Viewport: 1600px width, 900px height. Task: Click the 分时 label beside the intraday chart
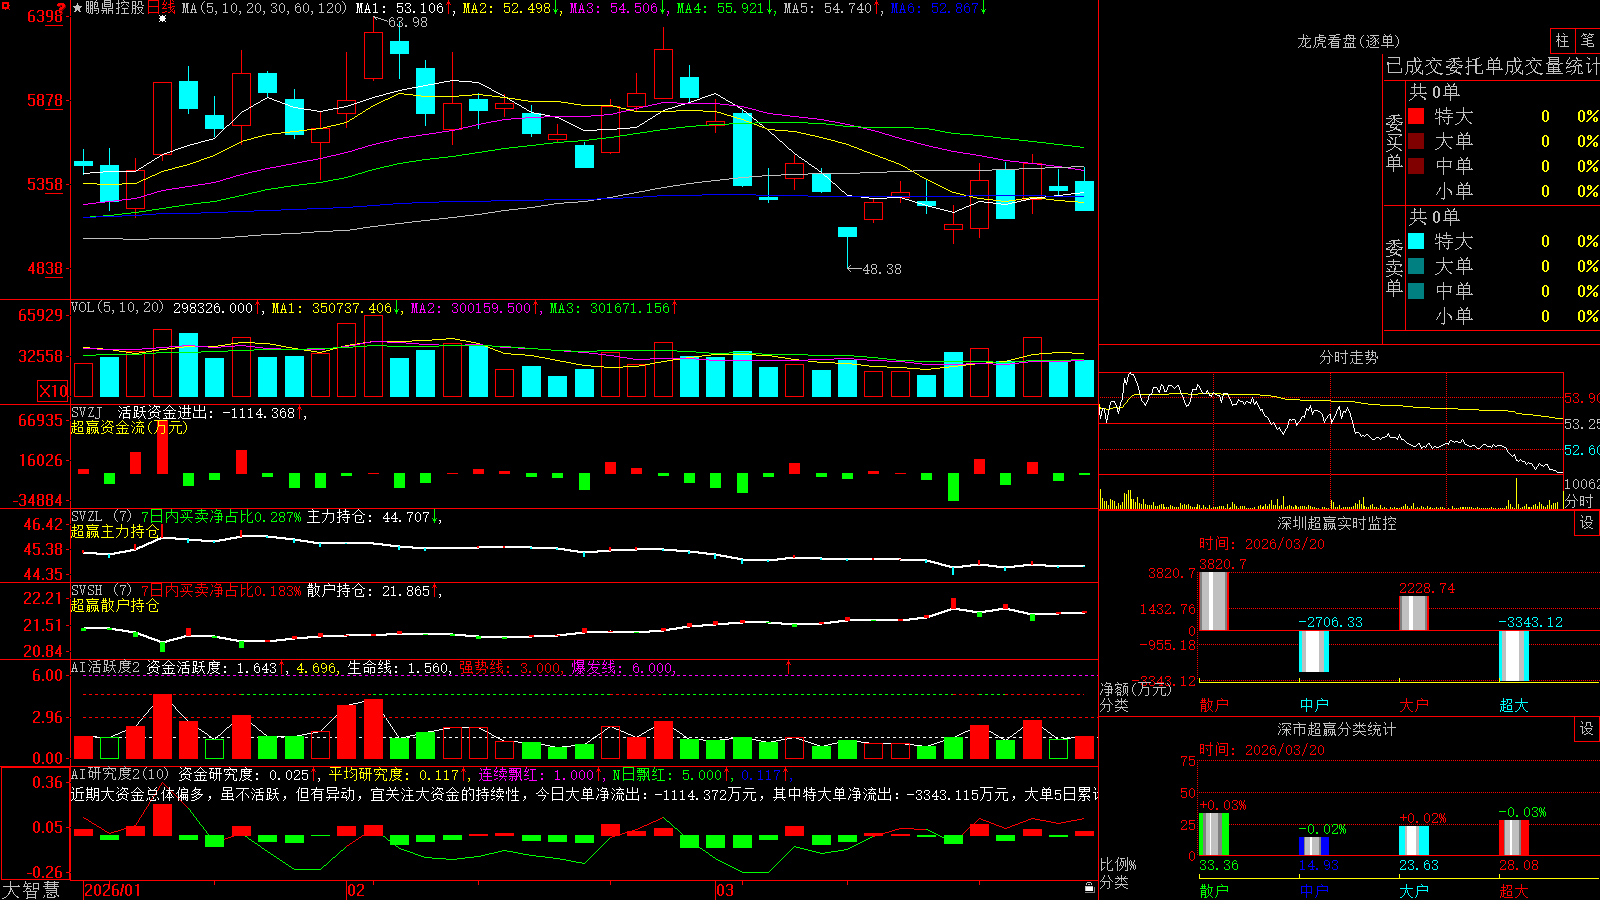pos(1579,501)
